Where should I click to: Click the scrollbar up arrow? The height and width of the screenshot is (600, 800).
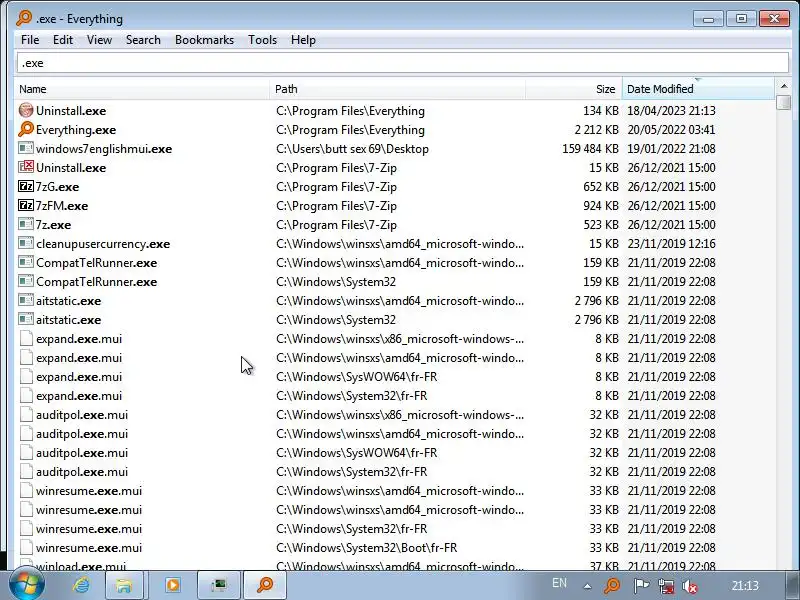(x=784, y=86)
